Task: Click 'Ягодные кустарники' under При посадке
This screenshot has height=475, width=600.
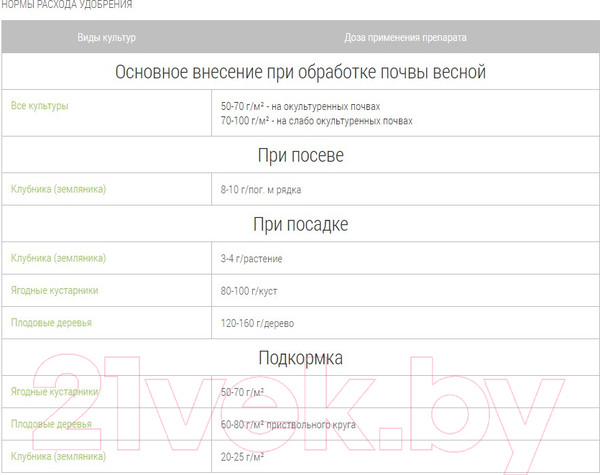Action: click(54, 291)
